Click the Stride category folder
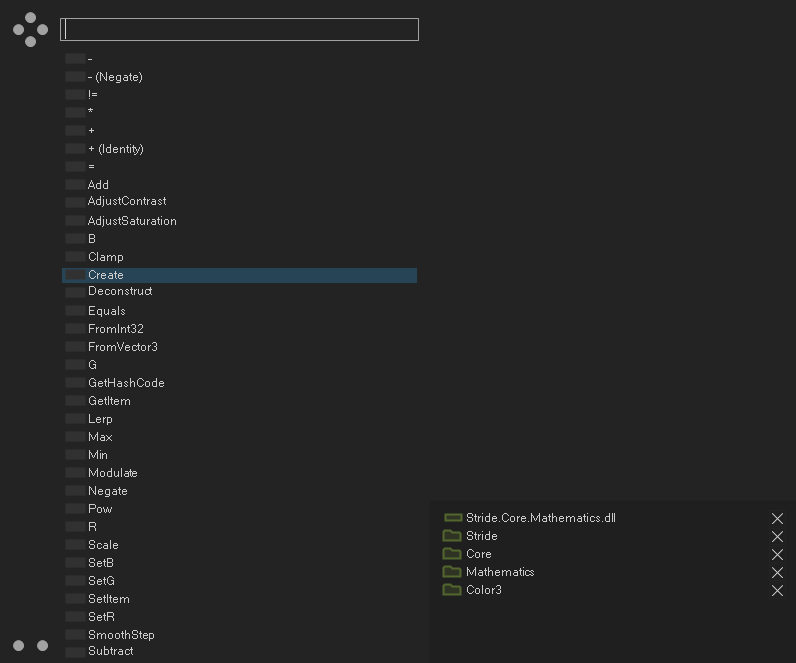 [x=482, y=536]
